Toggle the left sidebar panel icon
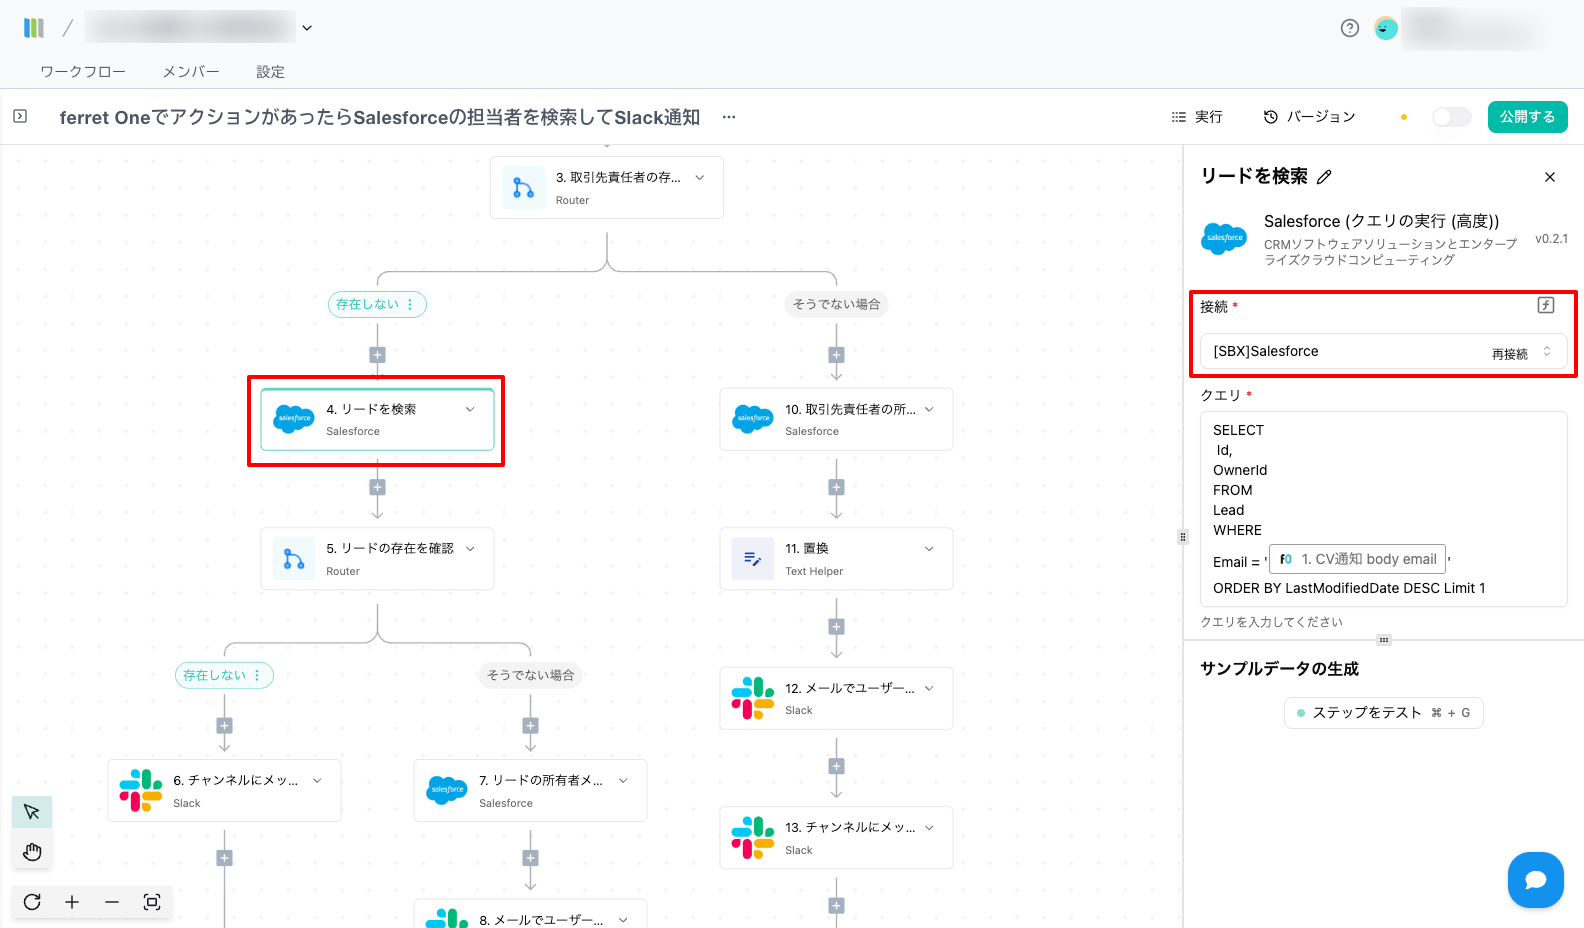1584x928 pixels. (20, 117)
